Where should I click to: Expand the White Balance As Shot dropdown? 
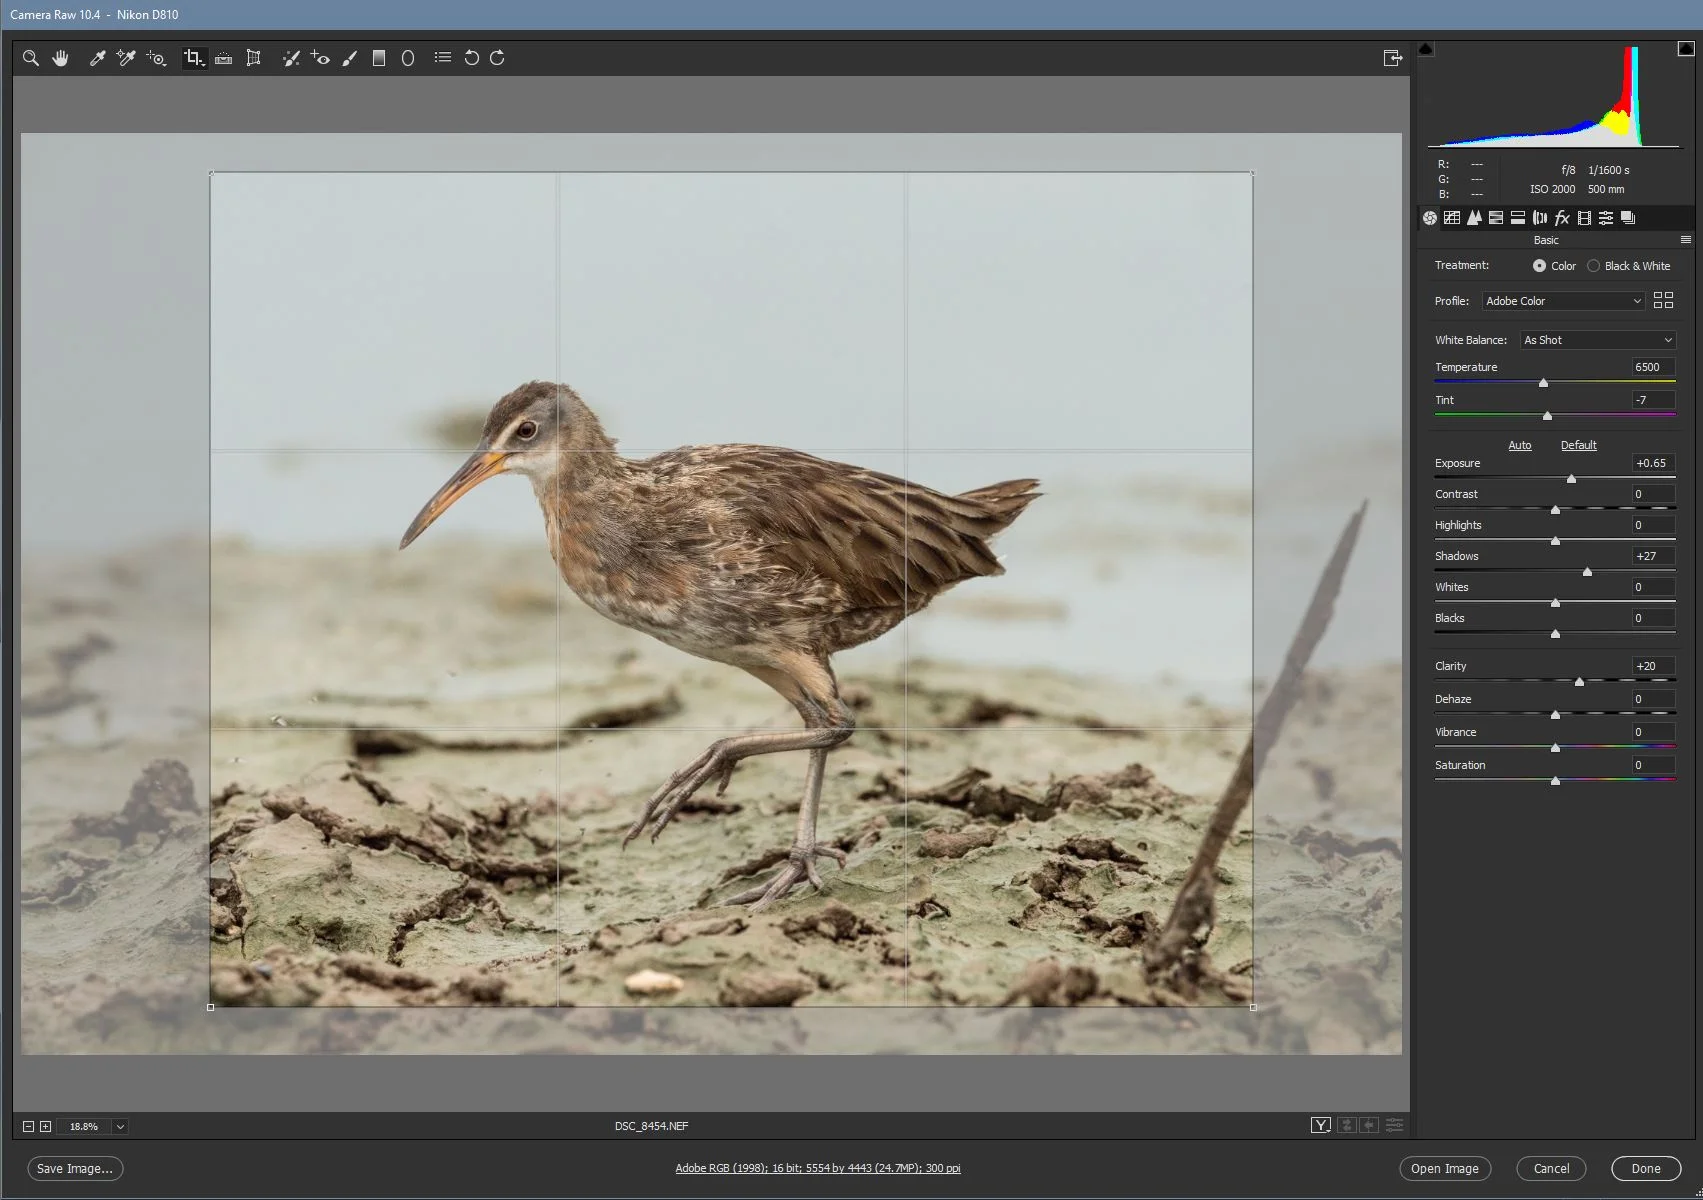[x=1597, y=340]
